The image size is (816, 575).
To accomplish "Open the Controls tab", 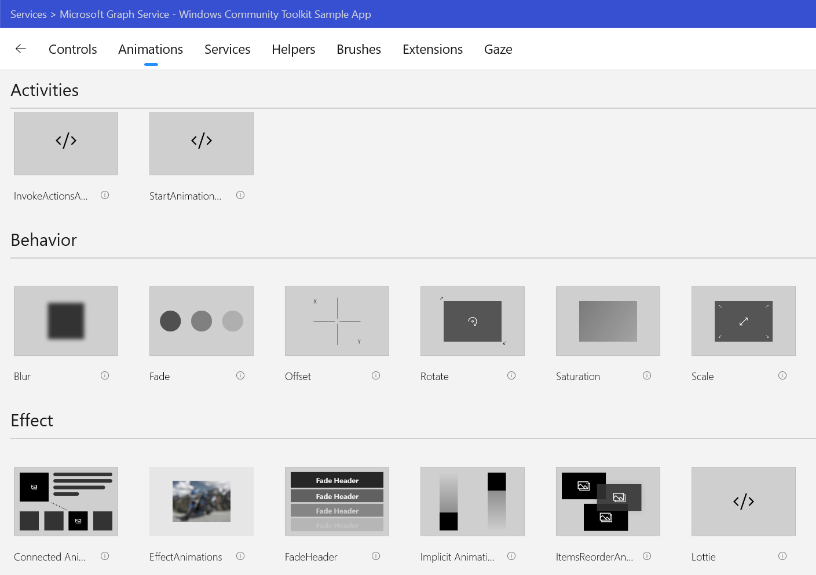I will point(72,49).
